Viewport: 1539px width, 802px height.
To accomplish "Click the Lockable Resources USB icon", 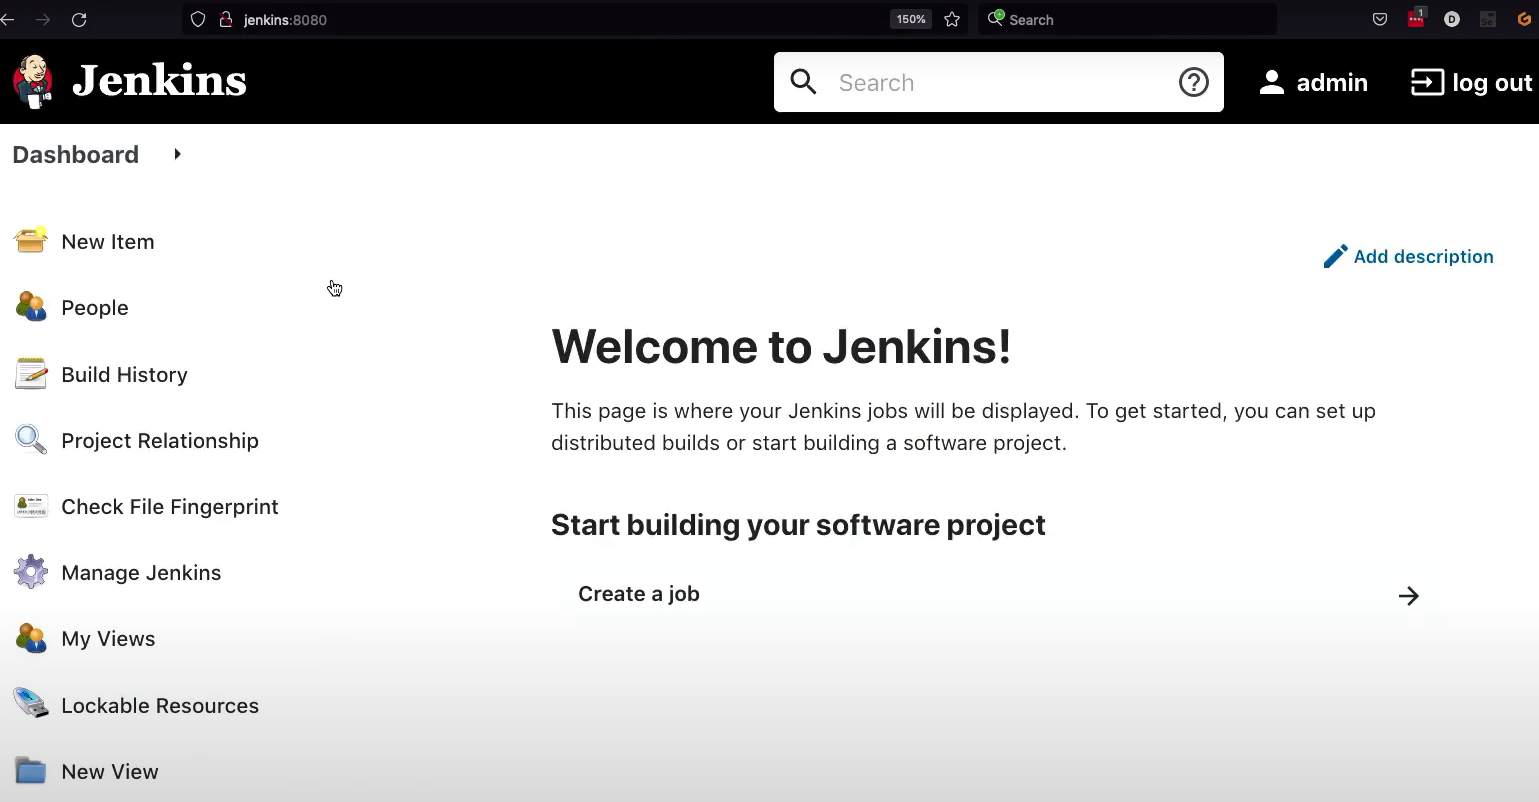I will tap(31, 704).
